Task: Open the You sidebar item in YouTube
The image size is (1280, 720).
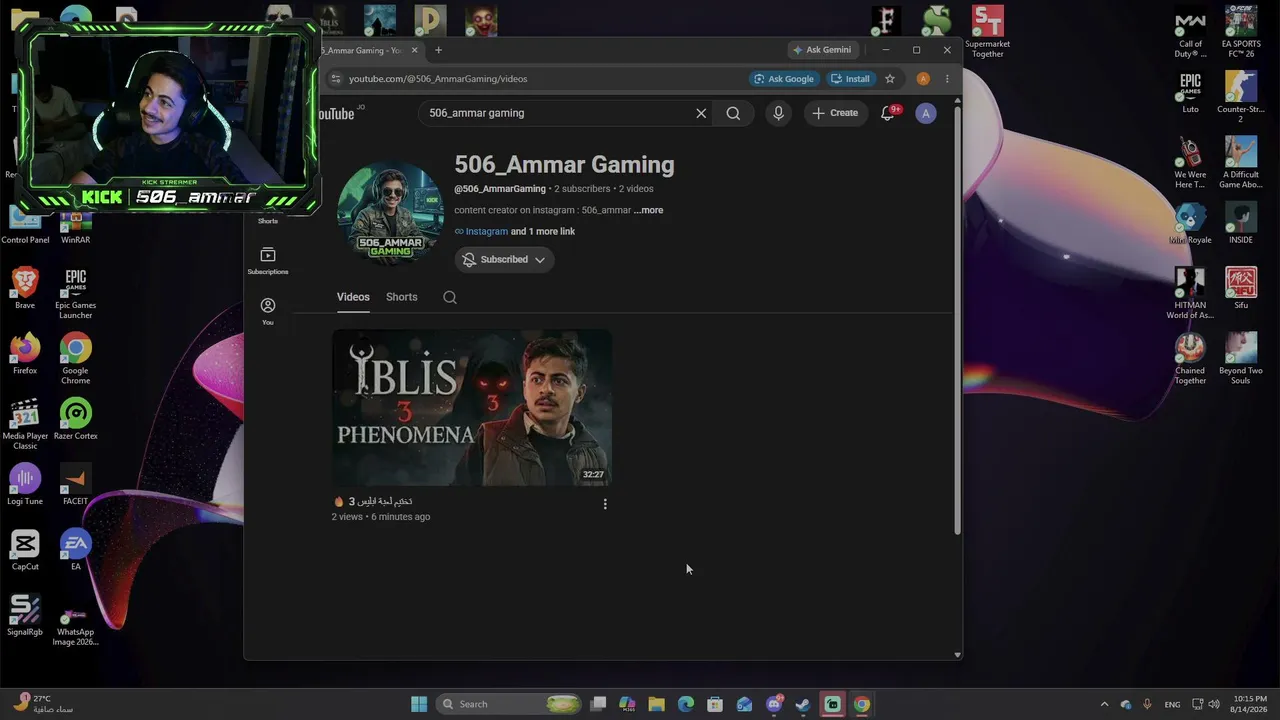Action: pyautogui.click(x=268, y=311)
